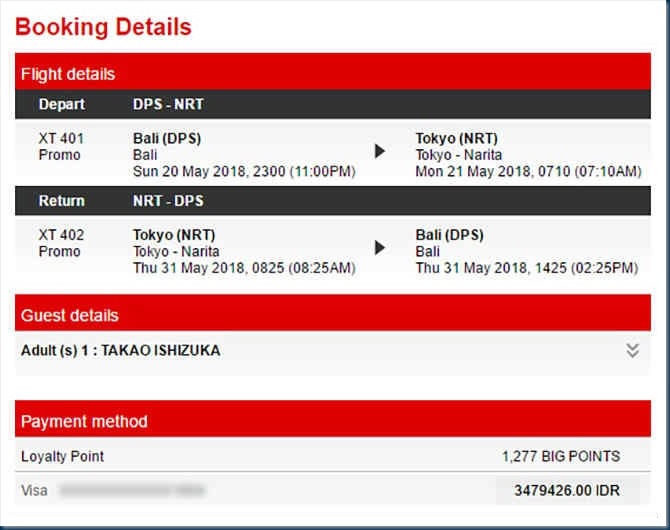Screen dimensions: 670x530
Task: Click departure time Sun 20 May 2018, 2300
Action: click(244, 171)
